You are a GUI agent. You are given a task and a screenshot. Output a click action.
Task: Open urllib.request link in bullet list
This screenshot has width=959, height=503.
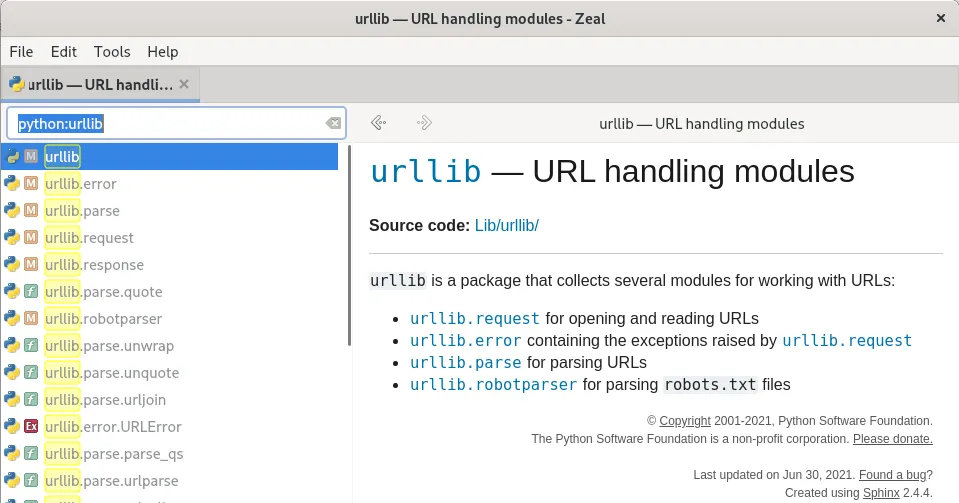pyautogui.click(x=475, y=318)
